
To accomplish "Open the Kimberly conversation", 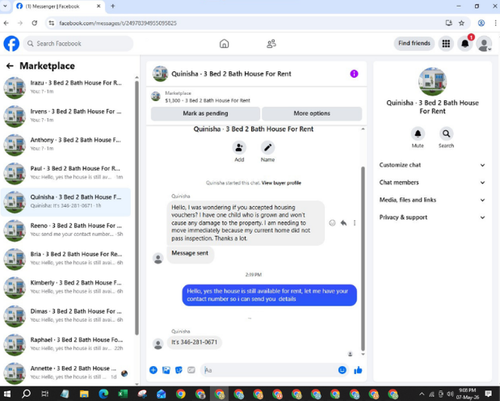I will [66, 287].
